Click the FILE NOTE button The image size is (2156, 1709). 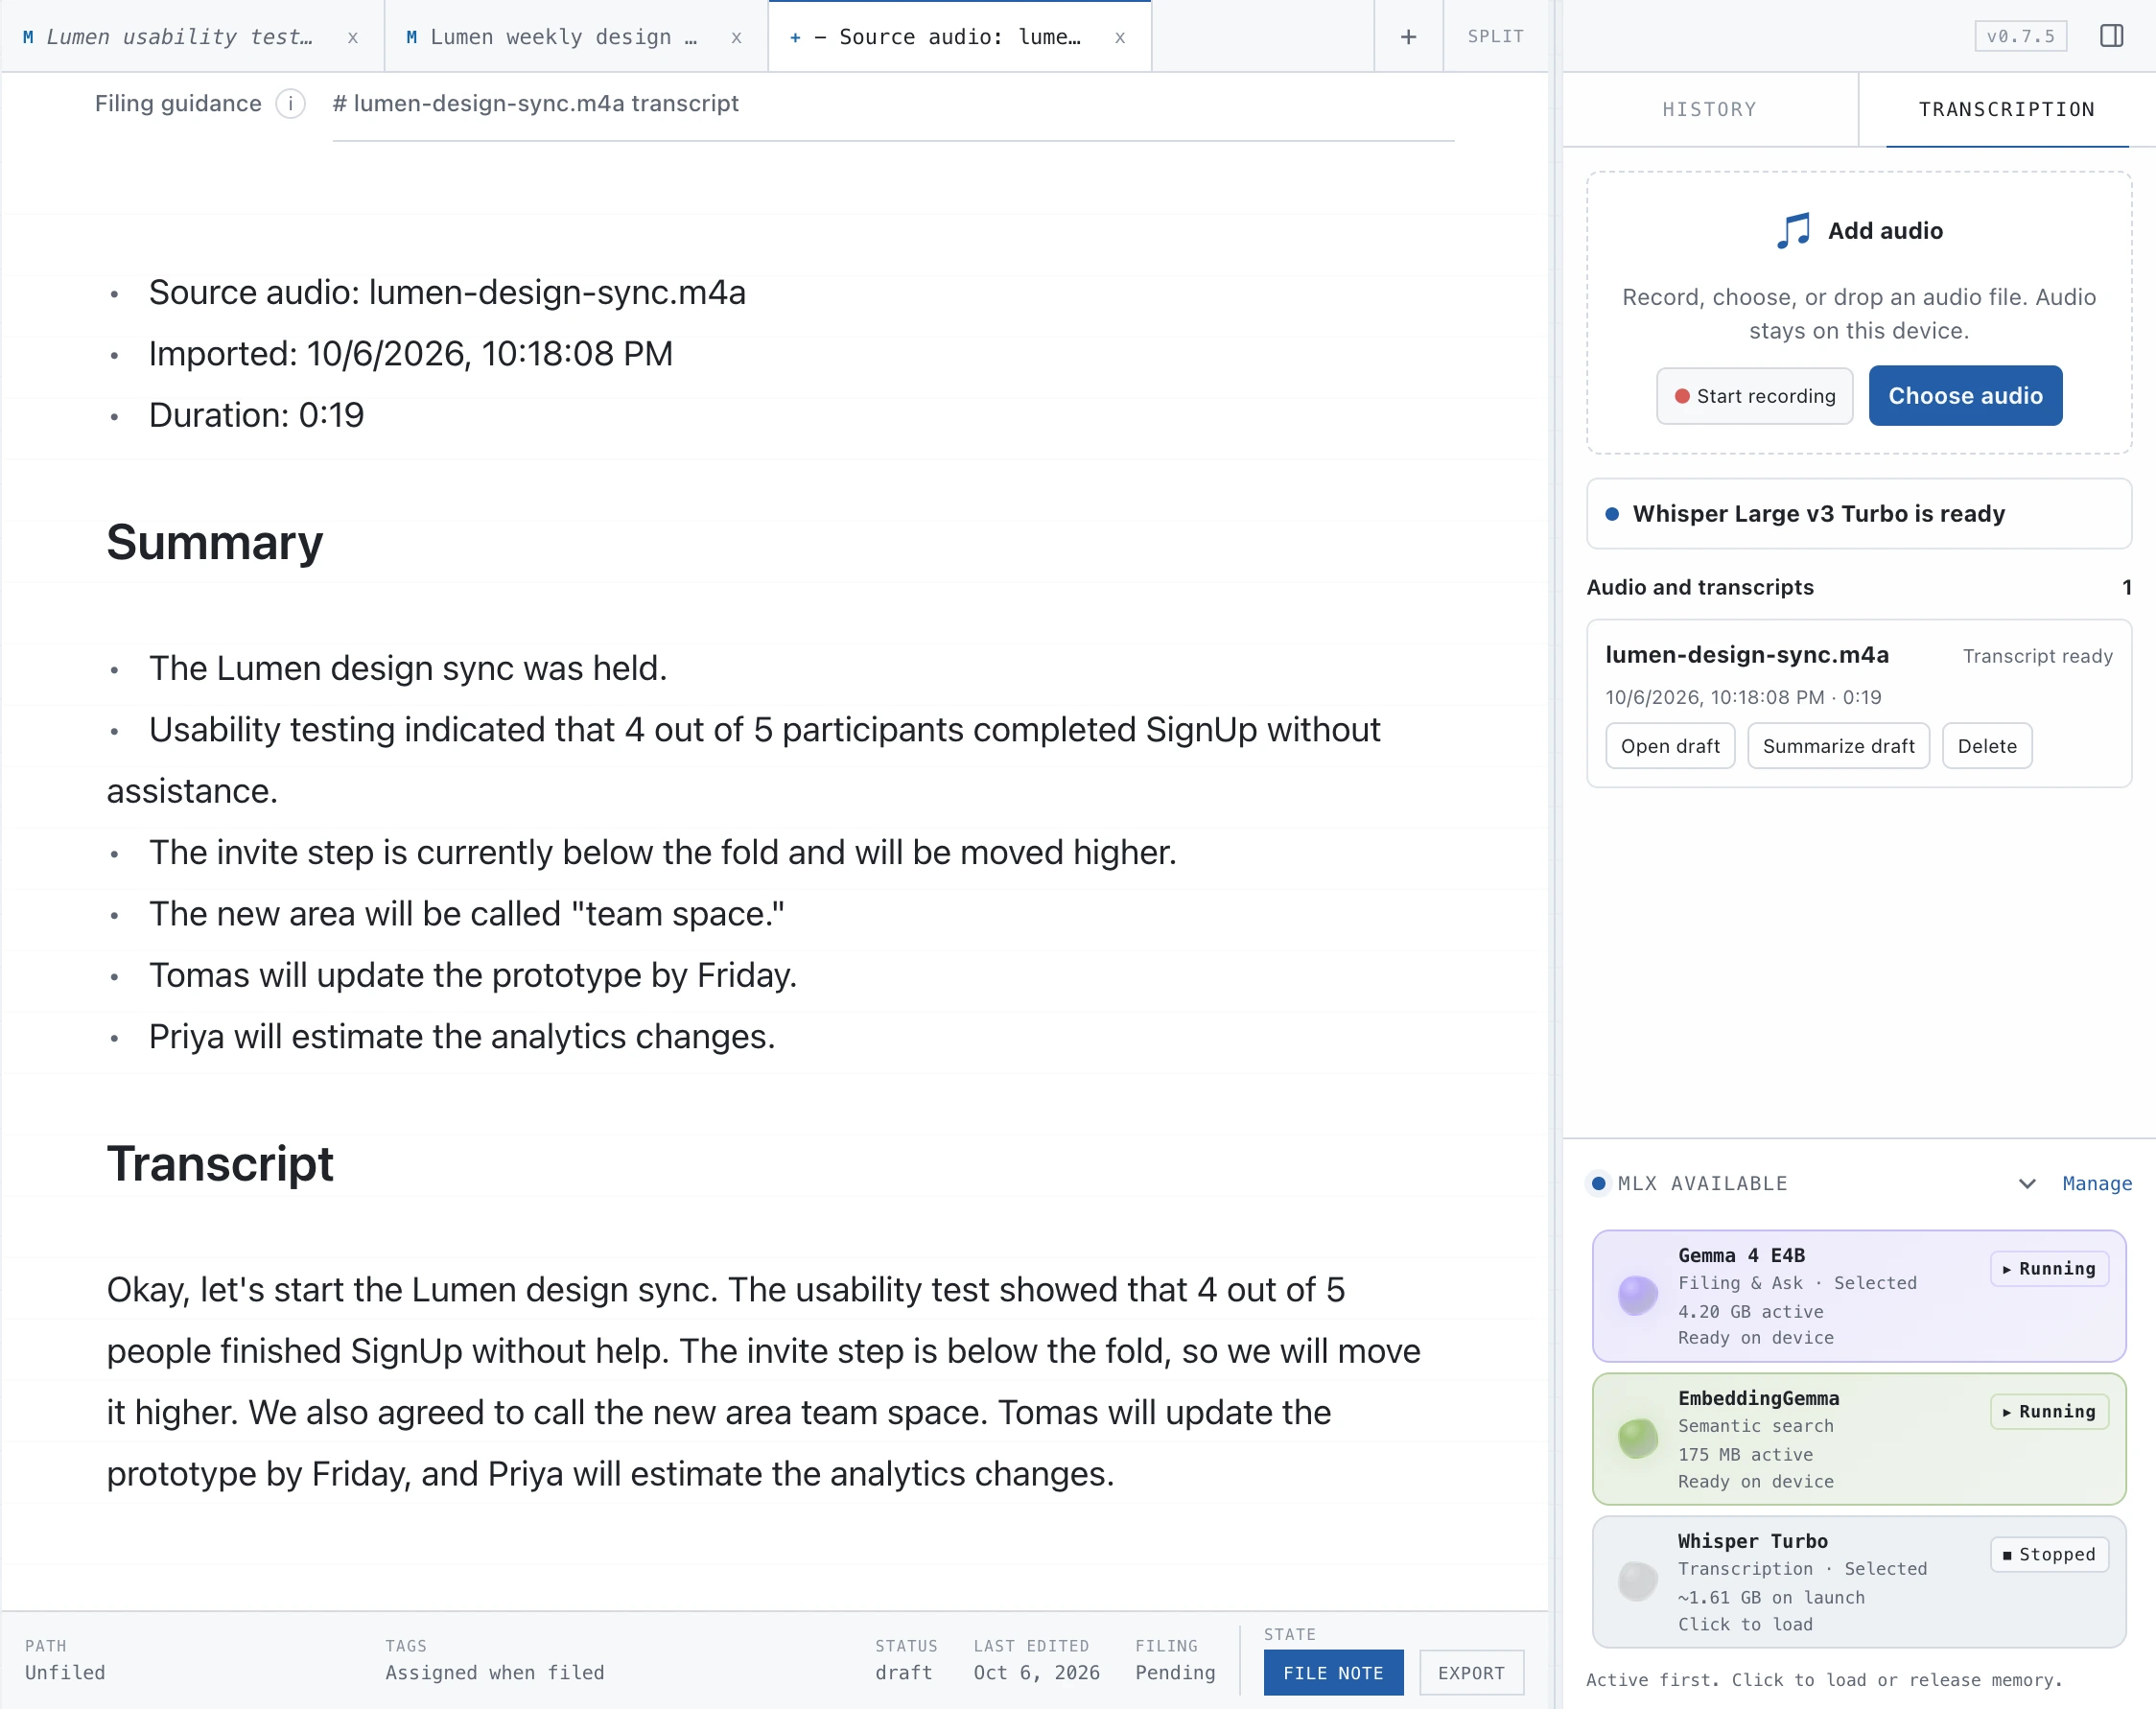(1333, 1673)
